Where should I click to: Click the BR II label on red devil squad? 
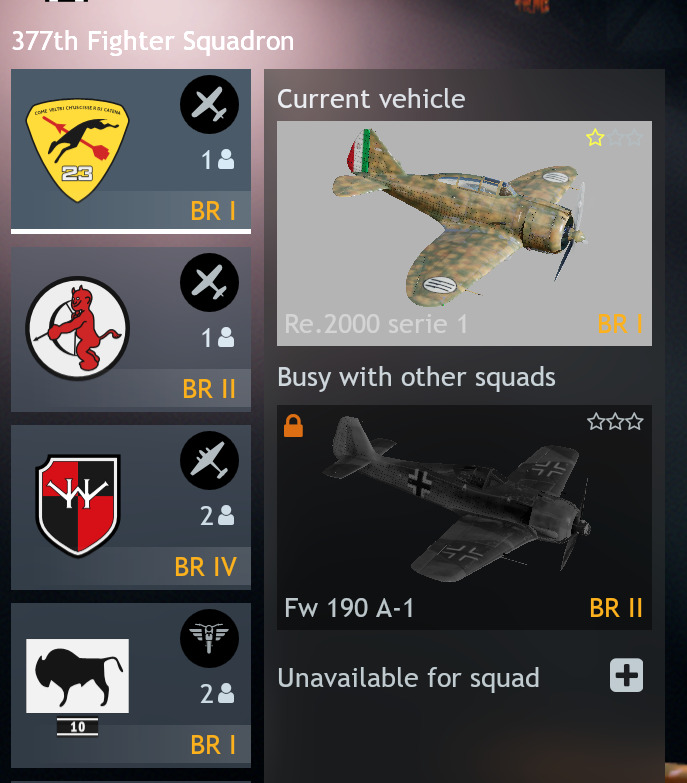point(209,389)
